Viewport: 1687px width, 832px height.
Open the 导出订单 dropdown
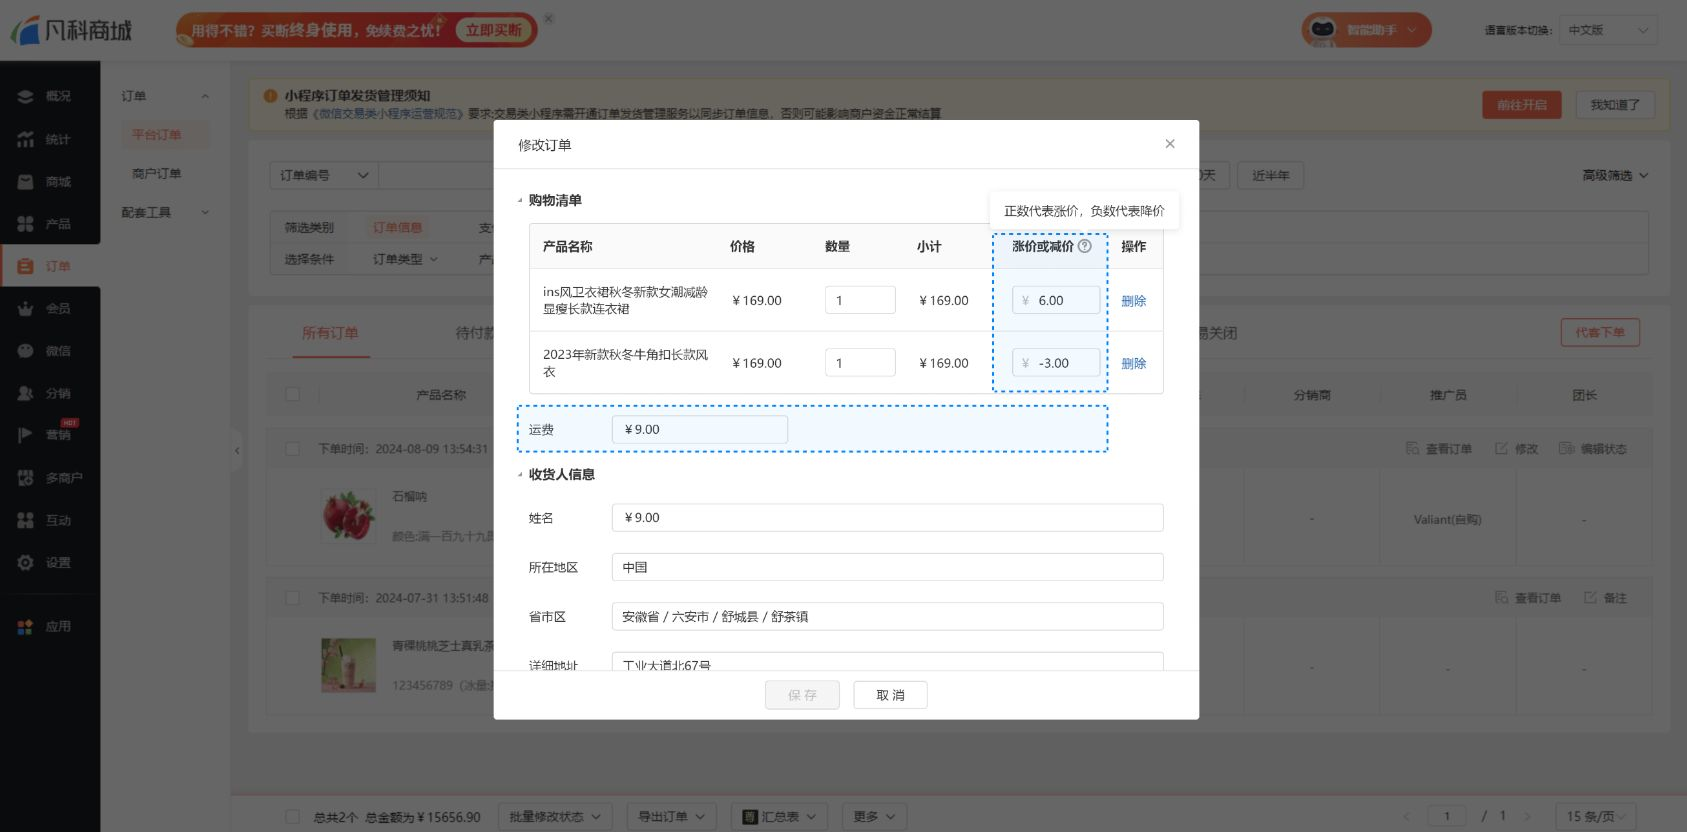(x=672, y=816)
